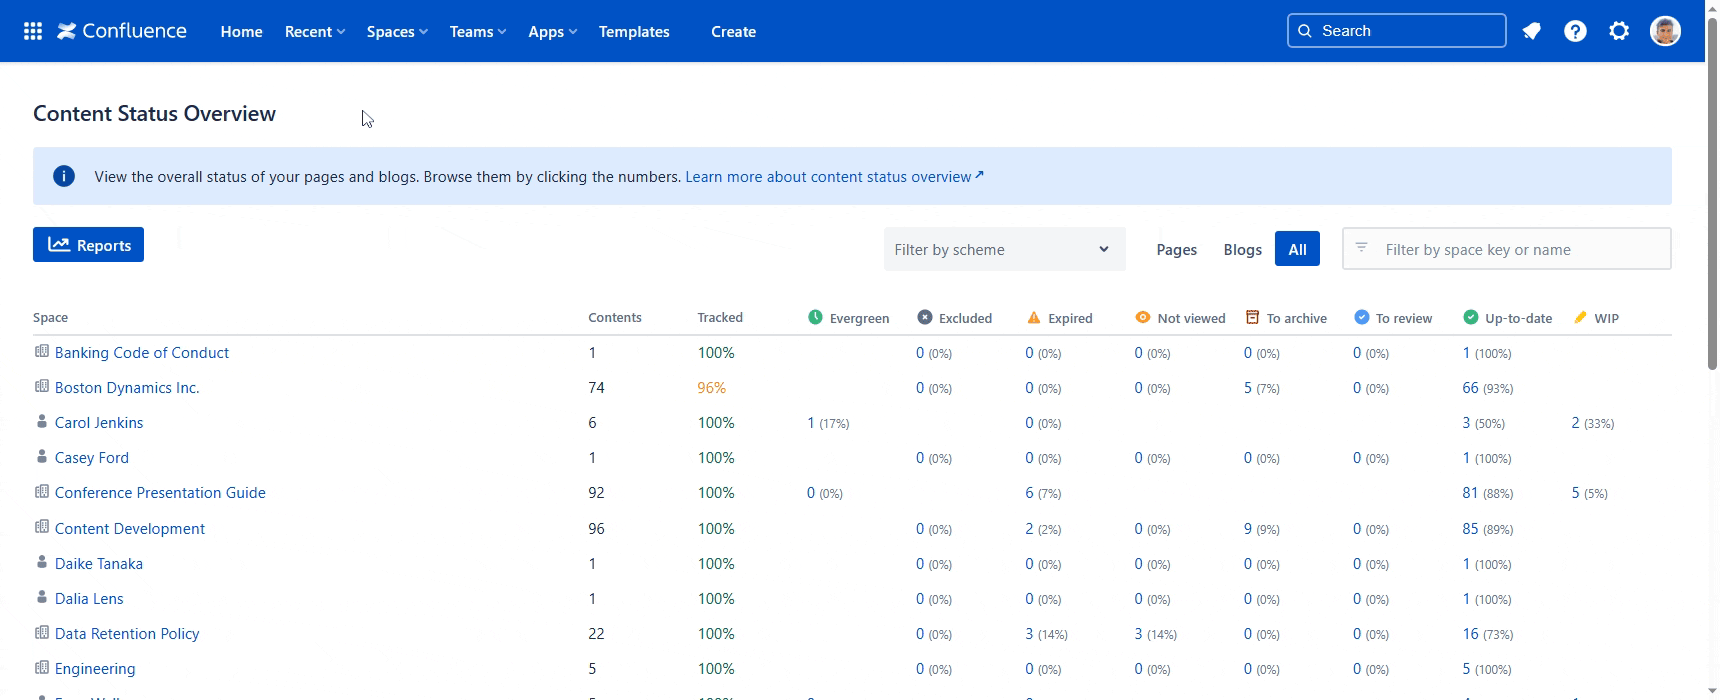The height and width of the screenshot is (700, 1720).
Task: Open the notifications icon
Action: pos(1531,31)
